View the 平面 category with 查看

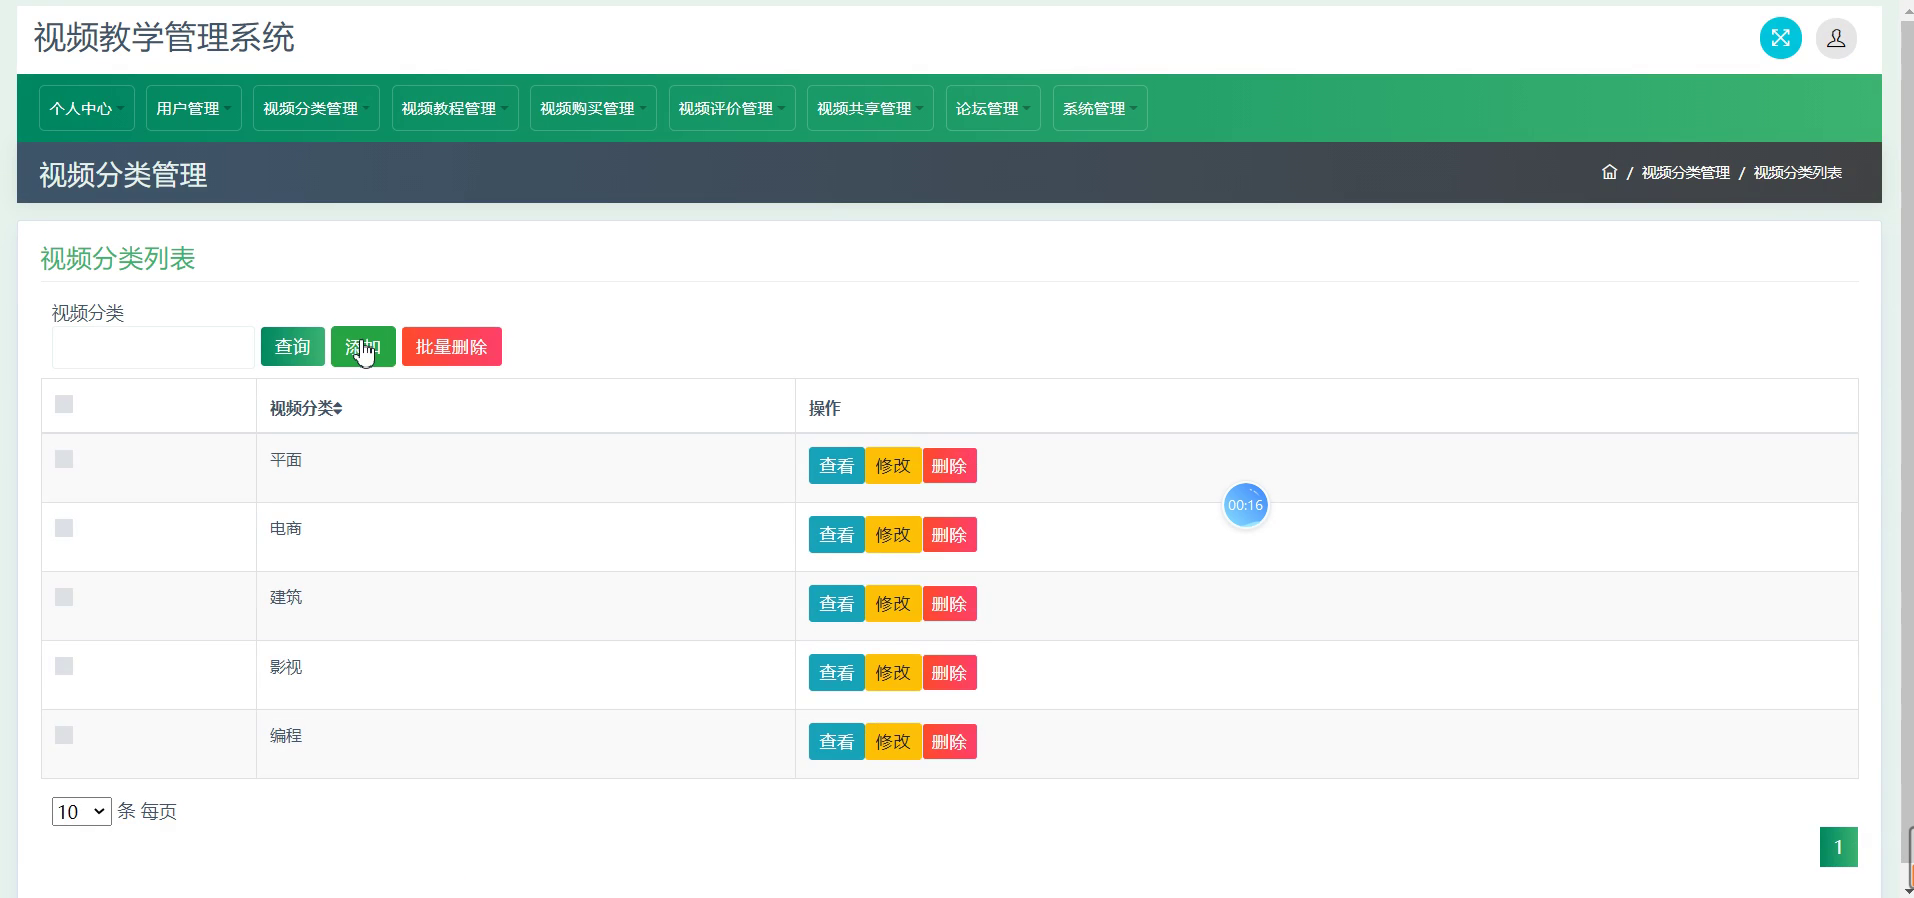pyautogui.click(x=836, y=466)
